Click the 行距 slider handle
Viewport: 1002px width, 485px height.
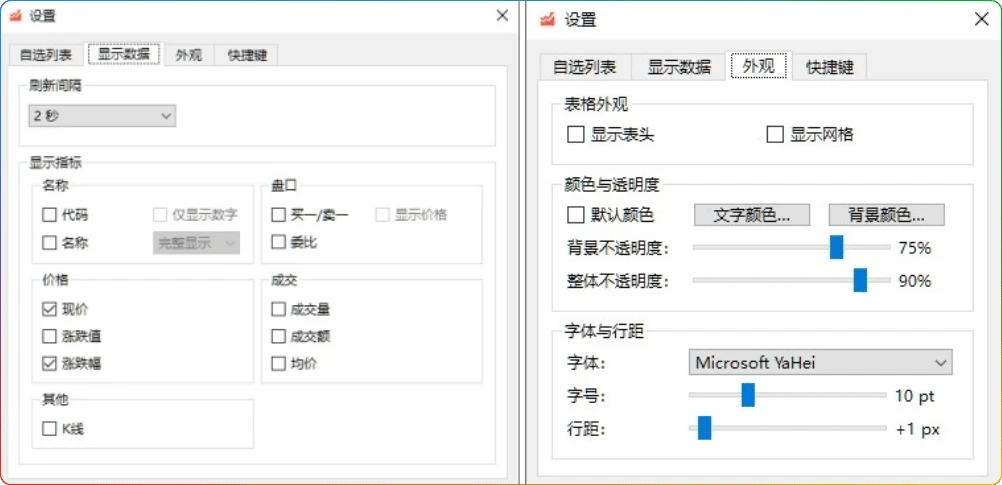point(704,428)
